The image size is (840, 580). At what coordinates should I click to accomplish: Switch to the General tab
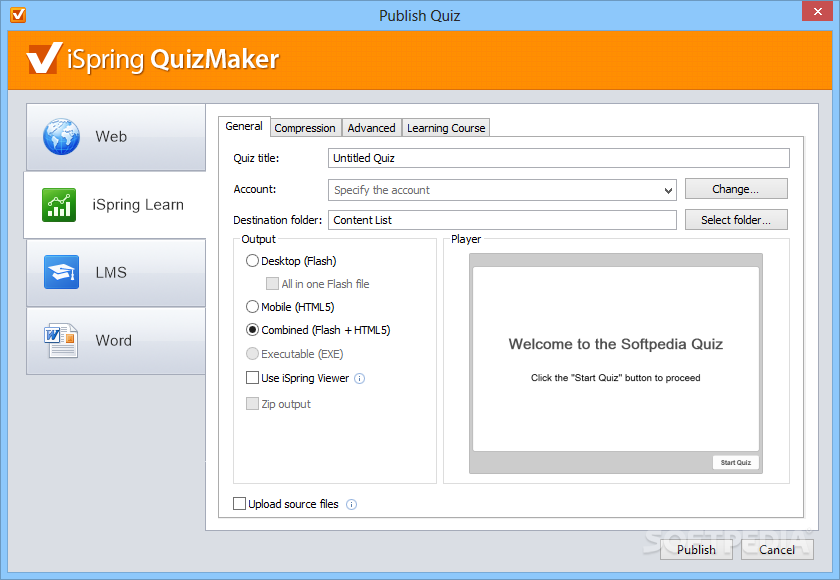point(244,126)
